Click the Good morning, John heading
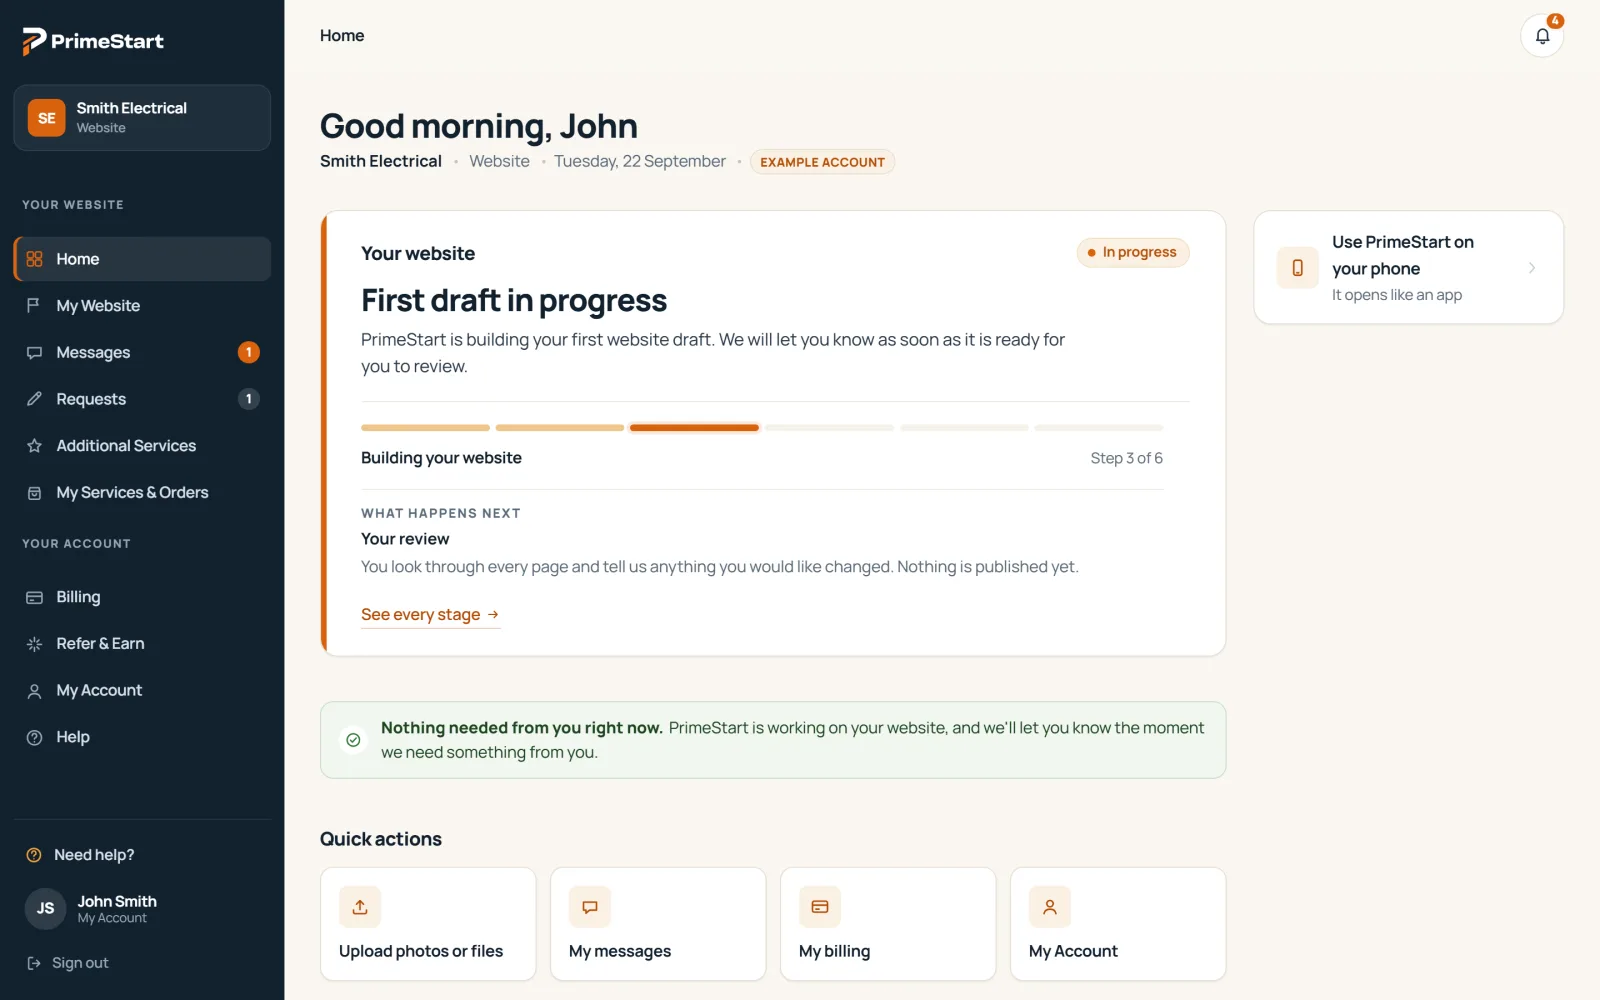 click(x=479, y=126)
